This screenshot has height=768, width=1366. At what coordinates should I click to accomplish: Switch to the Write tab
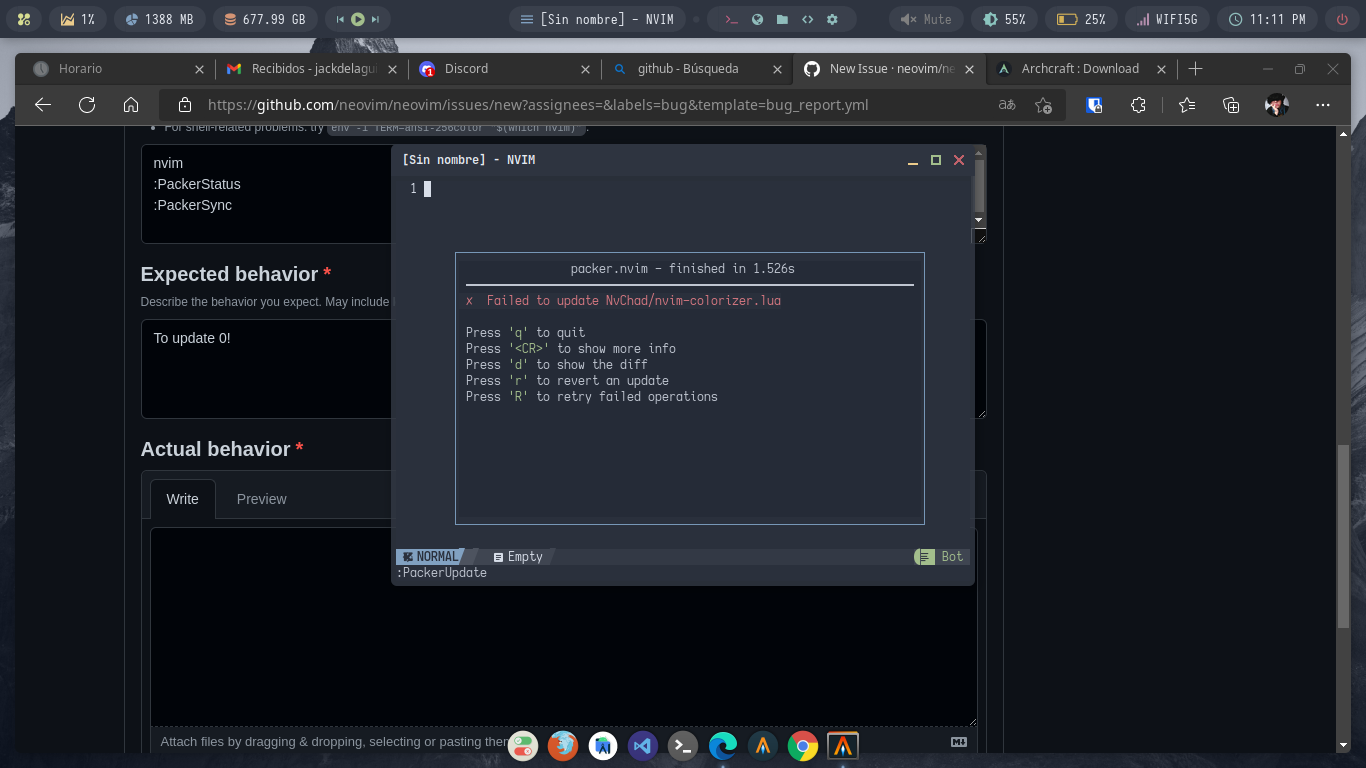point(183,498)
